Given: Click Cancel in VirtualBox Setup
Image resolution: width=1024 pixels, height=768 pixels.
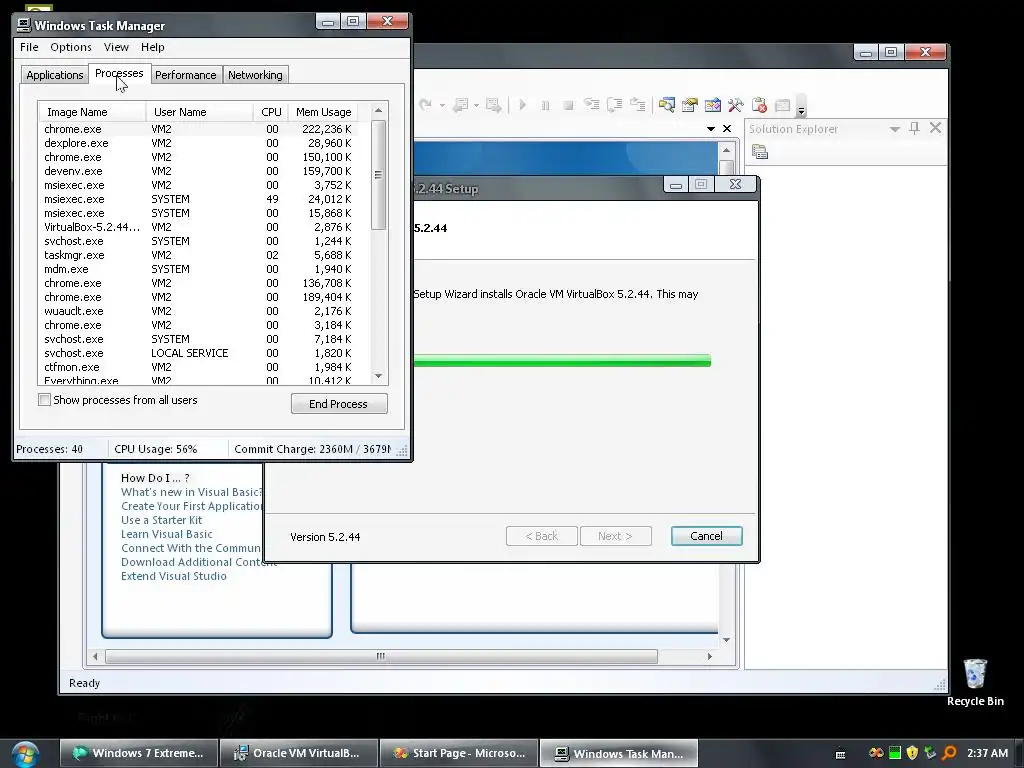Looking at the screenshot, I should coord(707,536).
